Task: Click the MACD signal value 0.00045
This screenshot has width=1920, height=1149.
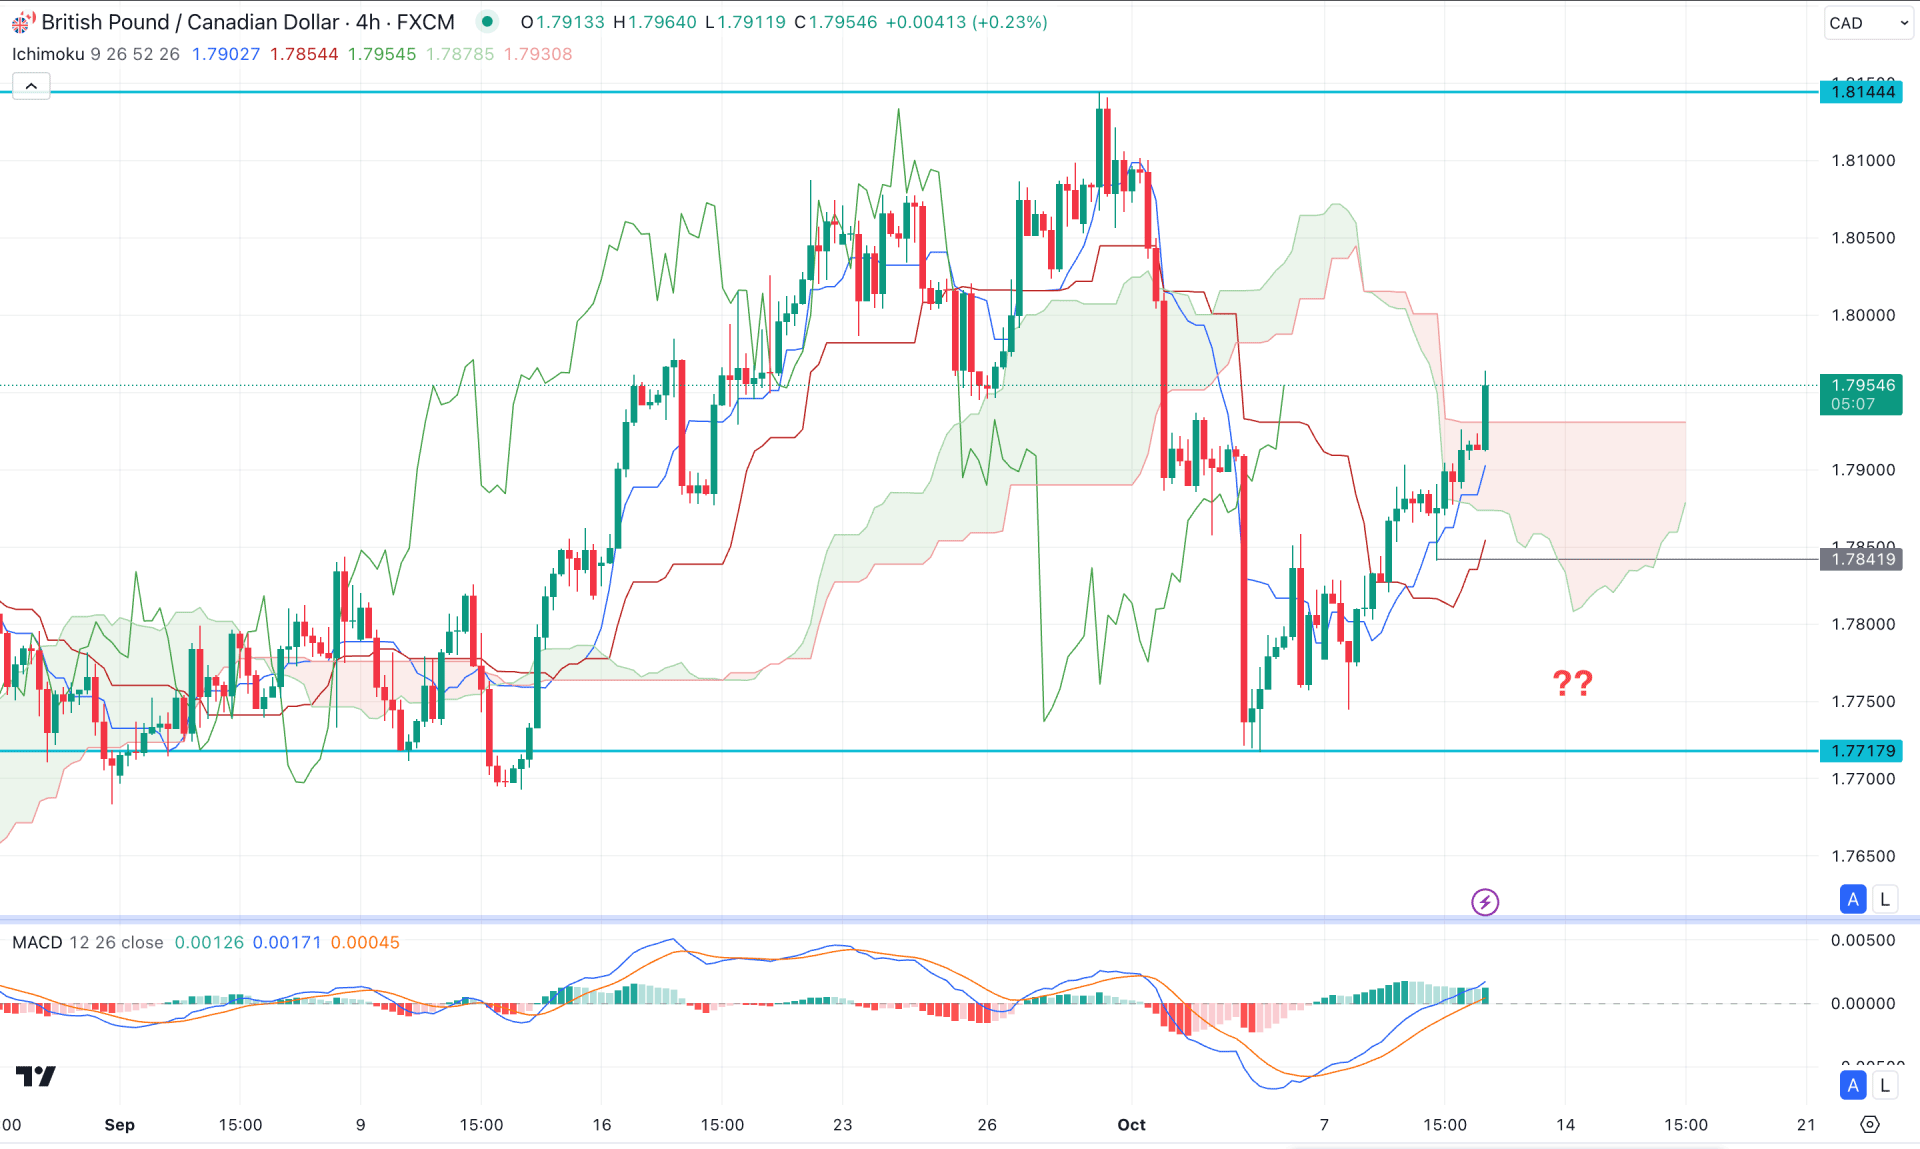Action: pyautogui.click(x=365, y=942)
